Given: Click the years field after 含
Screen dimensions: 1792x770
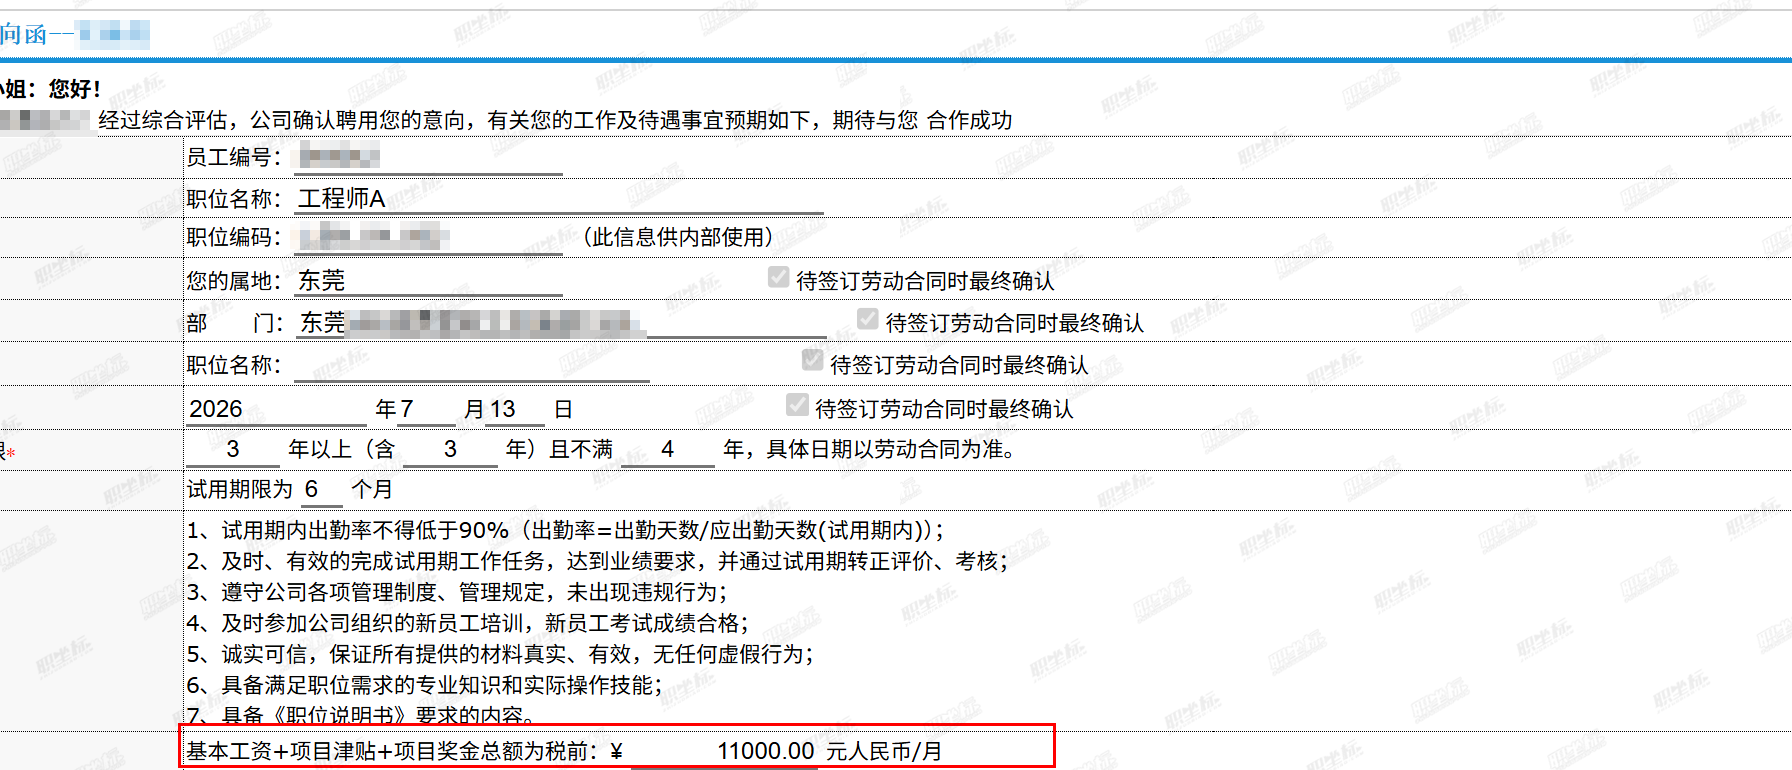Looking at the screenshot, I should pos(450,449).
